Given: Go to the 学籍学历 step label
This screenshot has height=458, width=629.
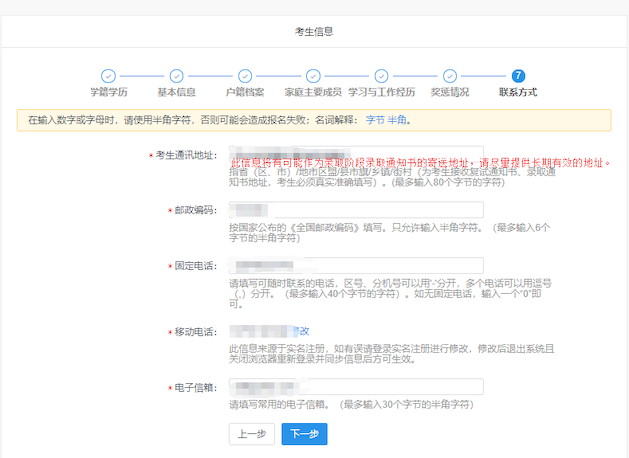Looking at the screenshot, I should [x=108, y=92].
